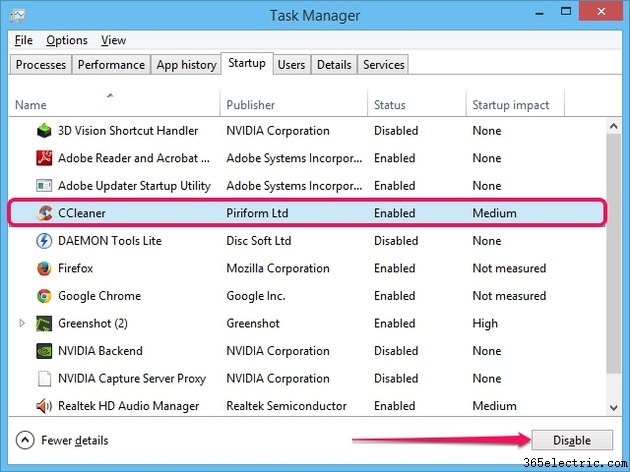Click CCleaner's Medium startup impact value
Screen dimensions: 630x472
pyautogui.click(x=495, y=213)
